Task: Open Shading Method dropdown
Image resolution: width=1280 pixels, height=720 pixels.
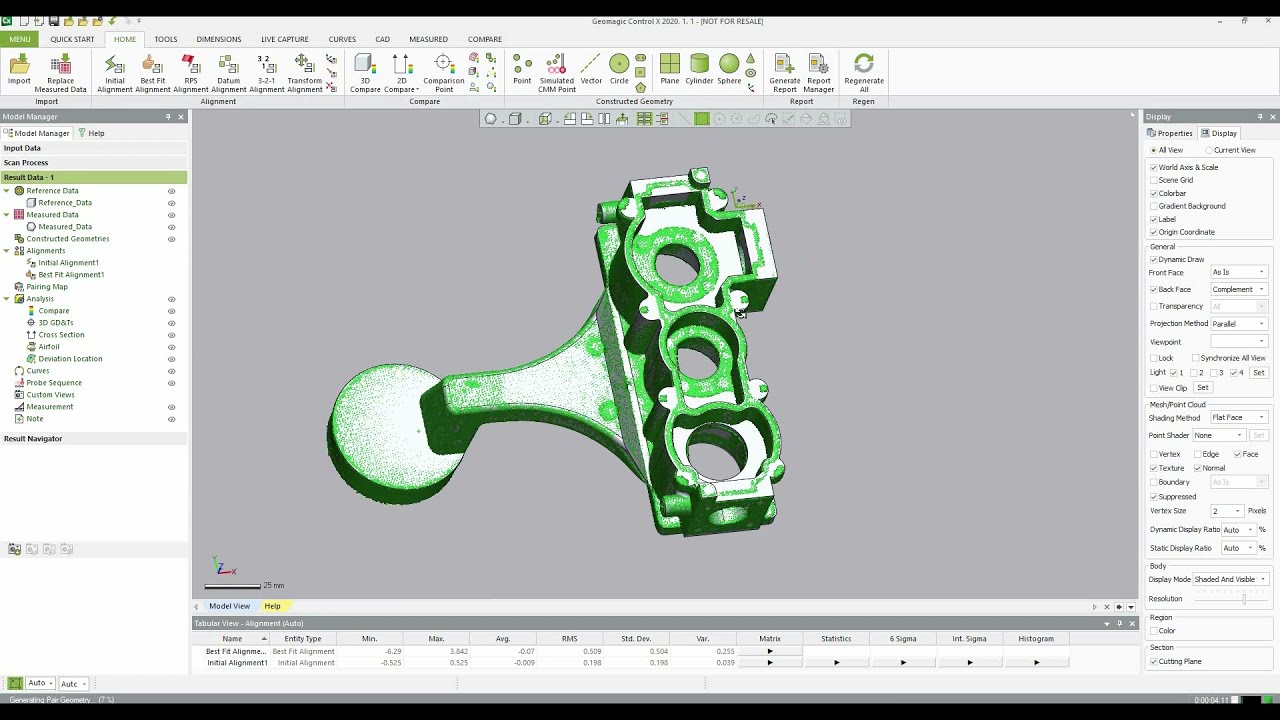Action: 1238,417
